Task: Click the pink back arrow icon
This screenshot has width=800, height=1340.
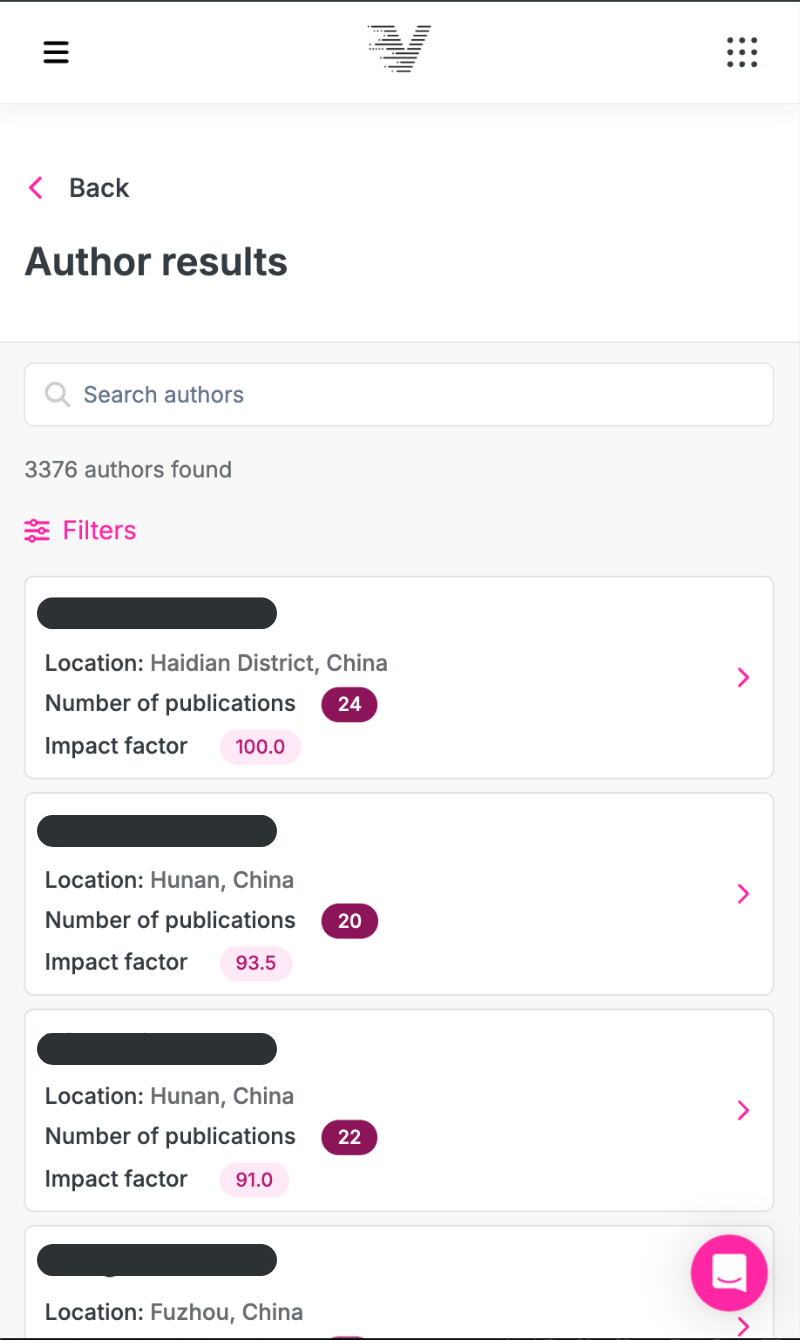Action: 36,188
